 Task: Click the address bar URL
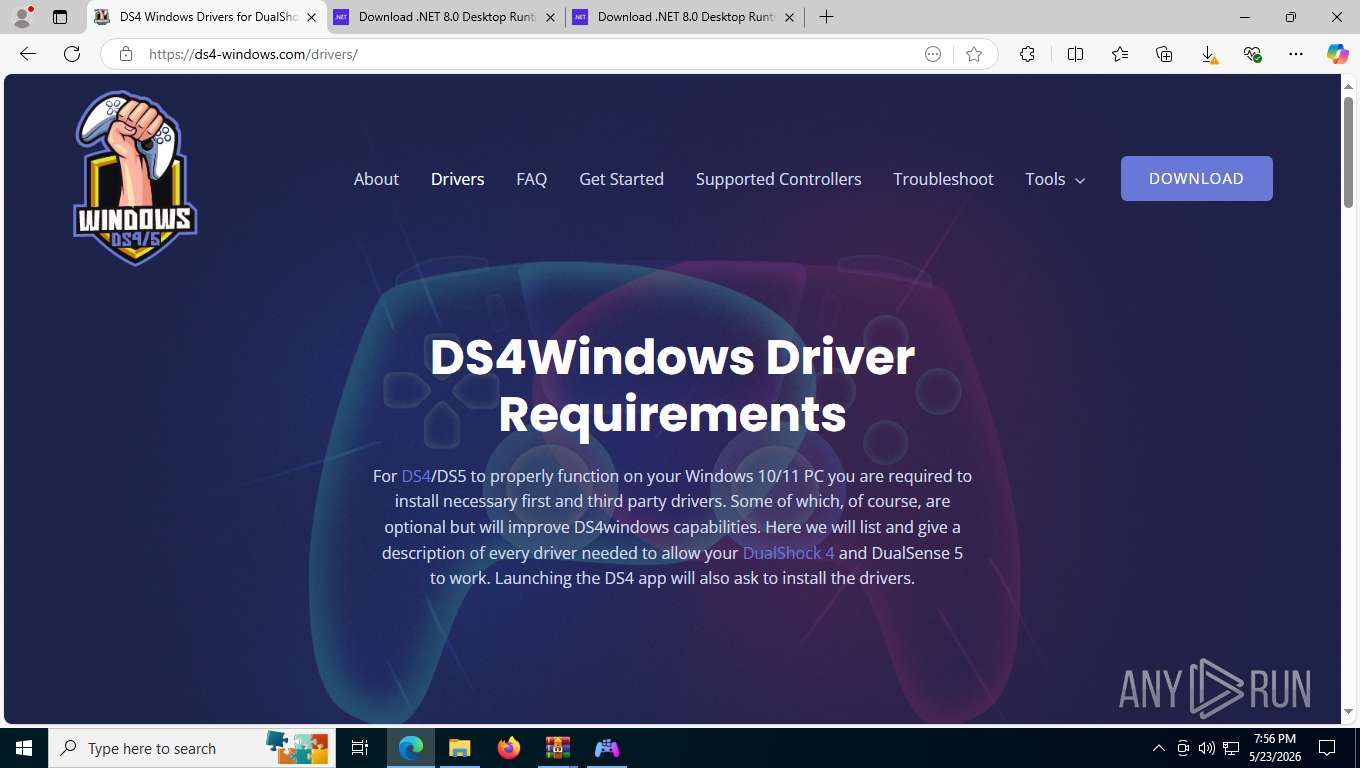click(253, 54)
